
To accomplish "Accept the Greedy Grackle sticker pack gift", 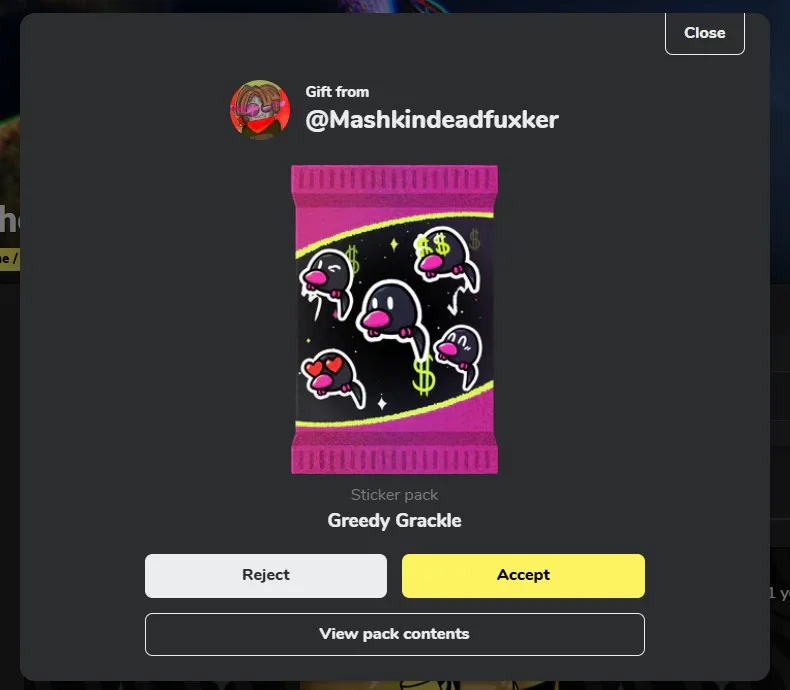I will click(523, 576).
